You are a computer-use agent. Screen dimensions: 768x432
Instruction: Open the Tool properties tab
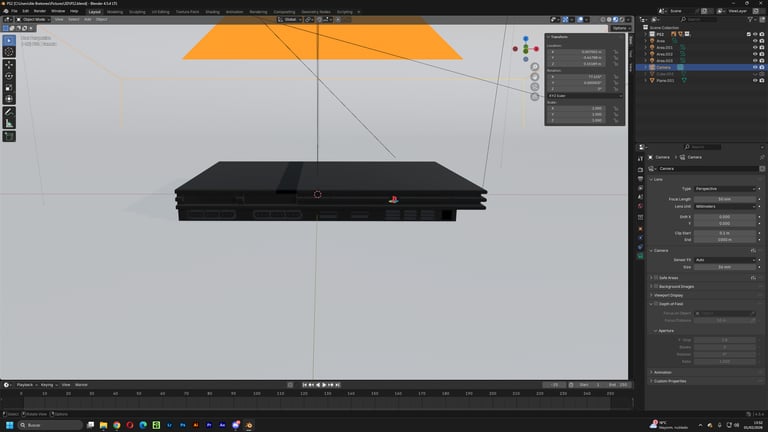point(640,159)
